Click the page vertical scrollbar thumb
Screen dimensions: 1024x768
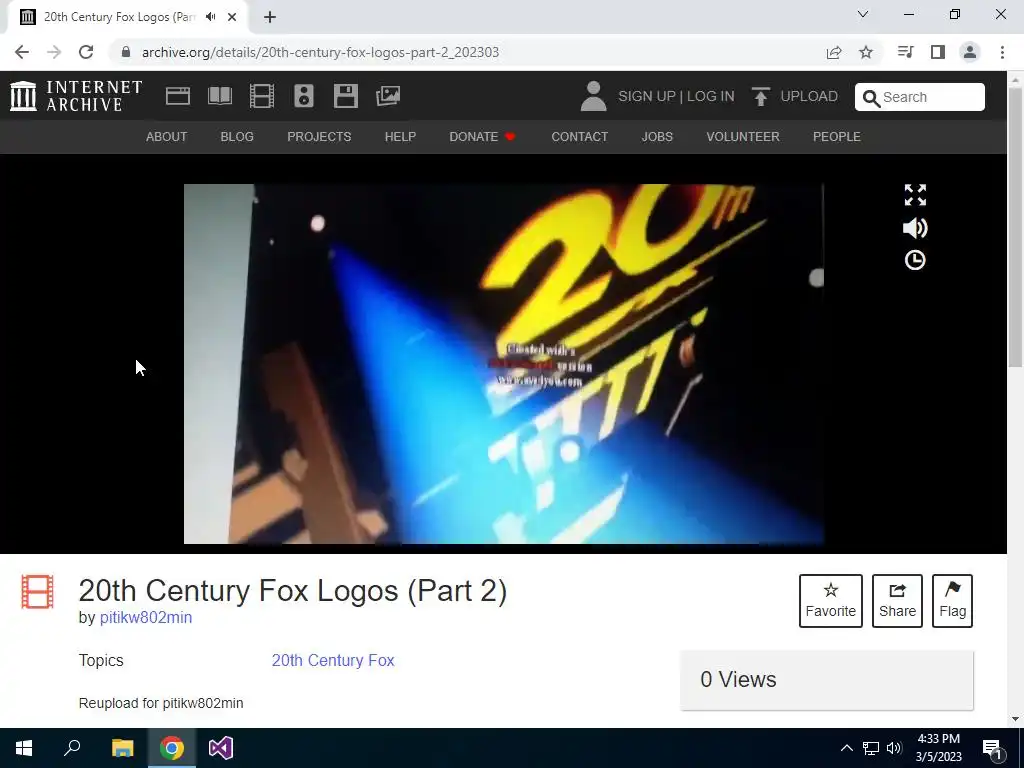1015,227
